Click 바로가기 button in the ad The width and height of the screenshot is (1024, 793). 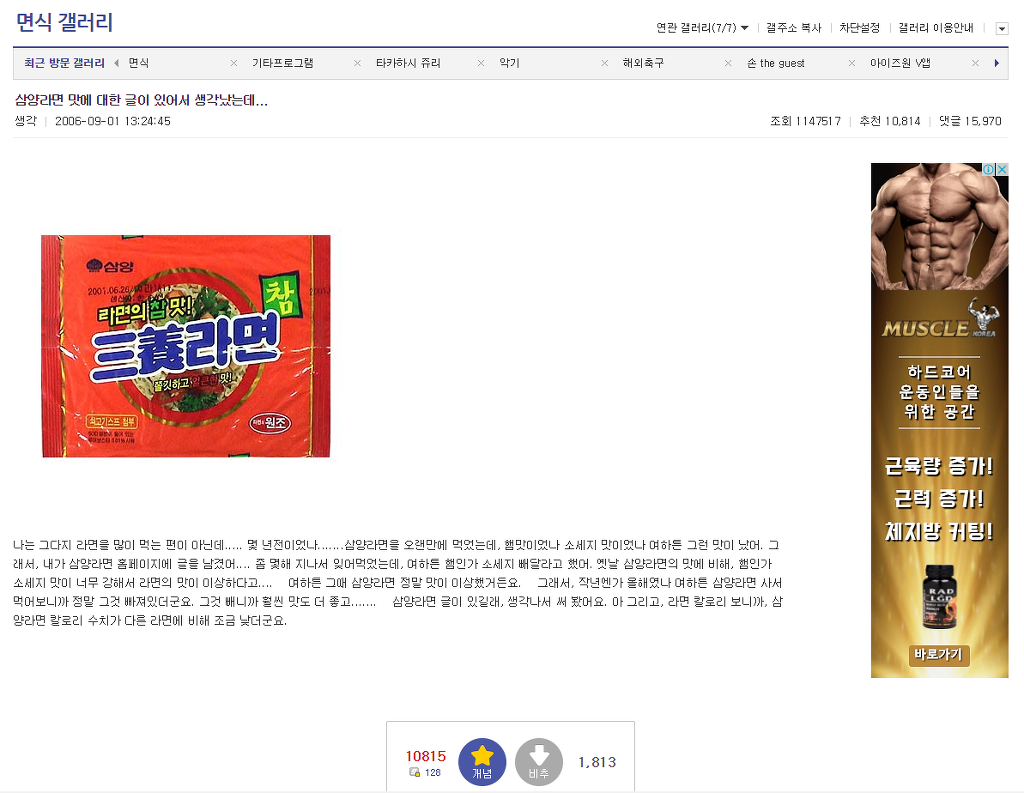click(x=939, y=655)
